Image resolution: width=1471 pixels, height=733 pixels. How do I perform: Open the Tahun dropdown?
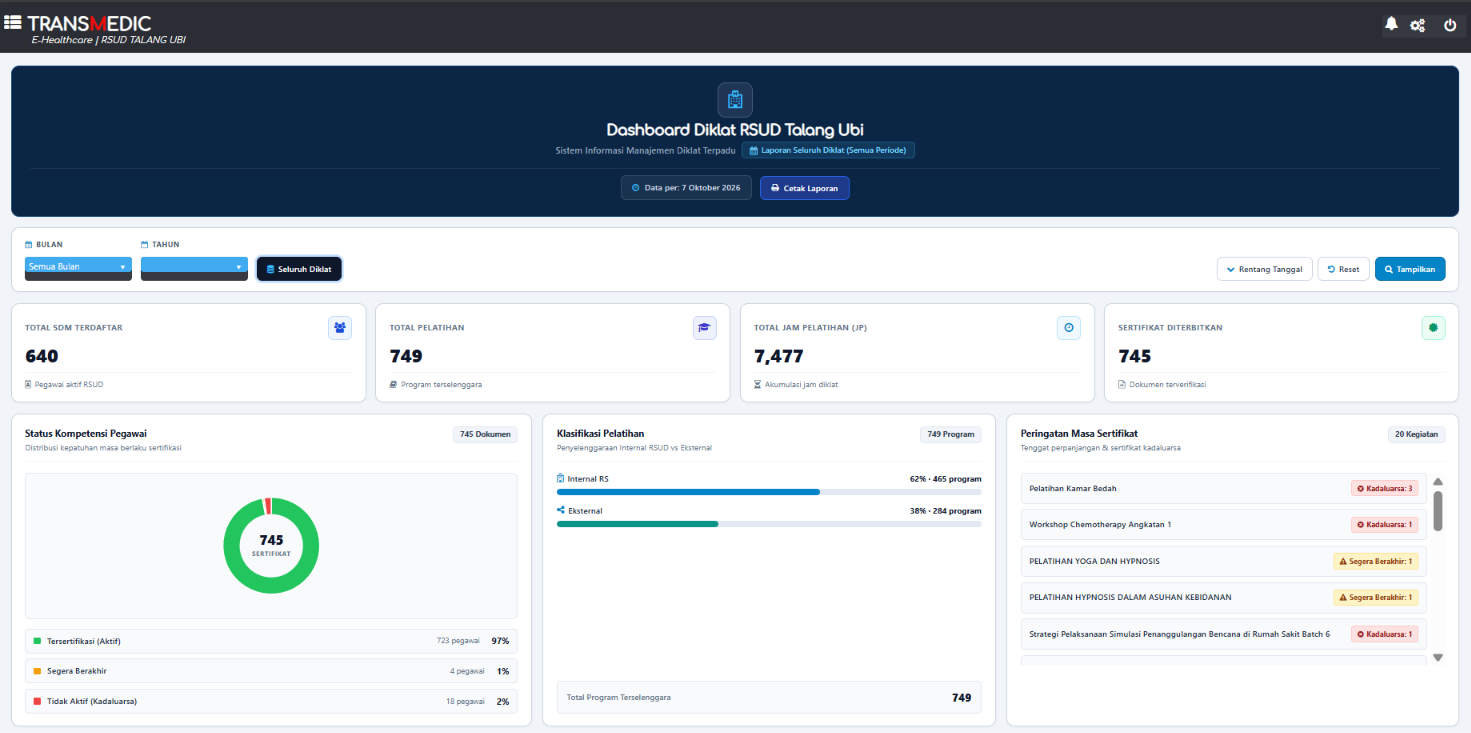pyautogui.click(x=194, y=267)
